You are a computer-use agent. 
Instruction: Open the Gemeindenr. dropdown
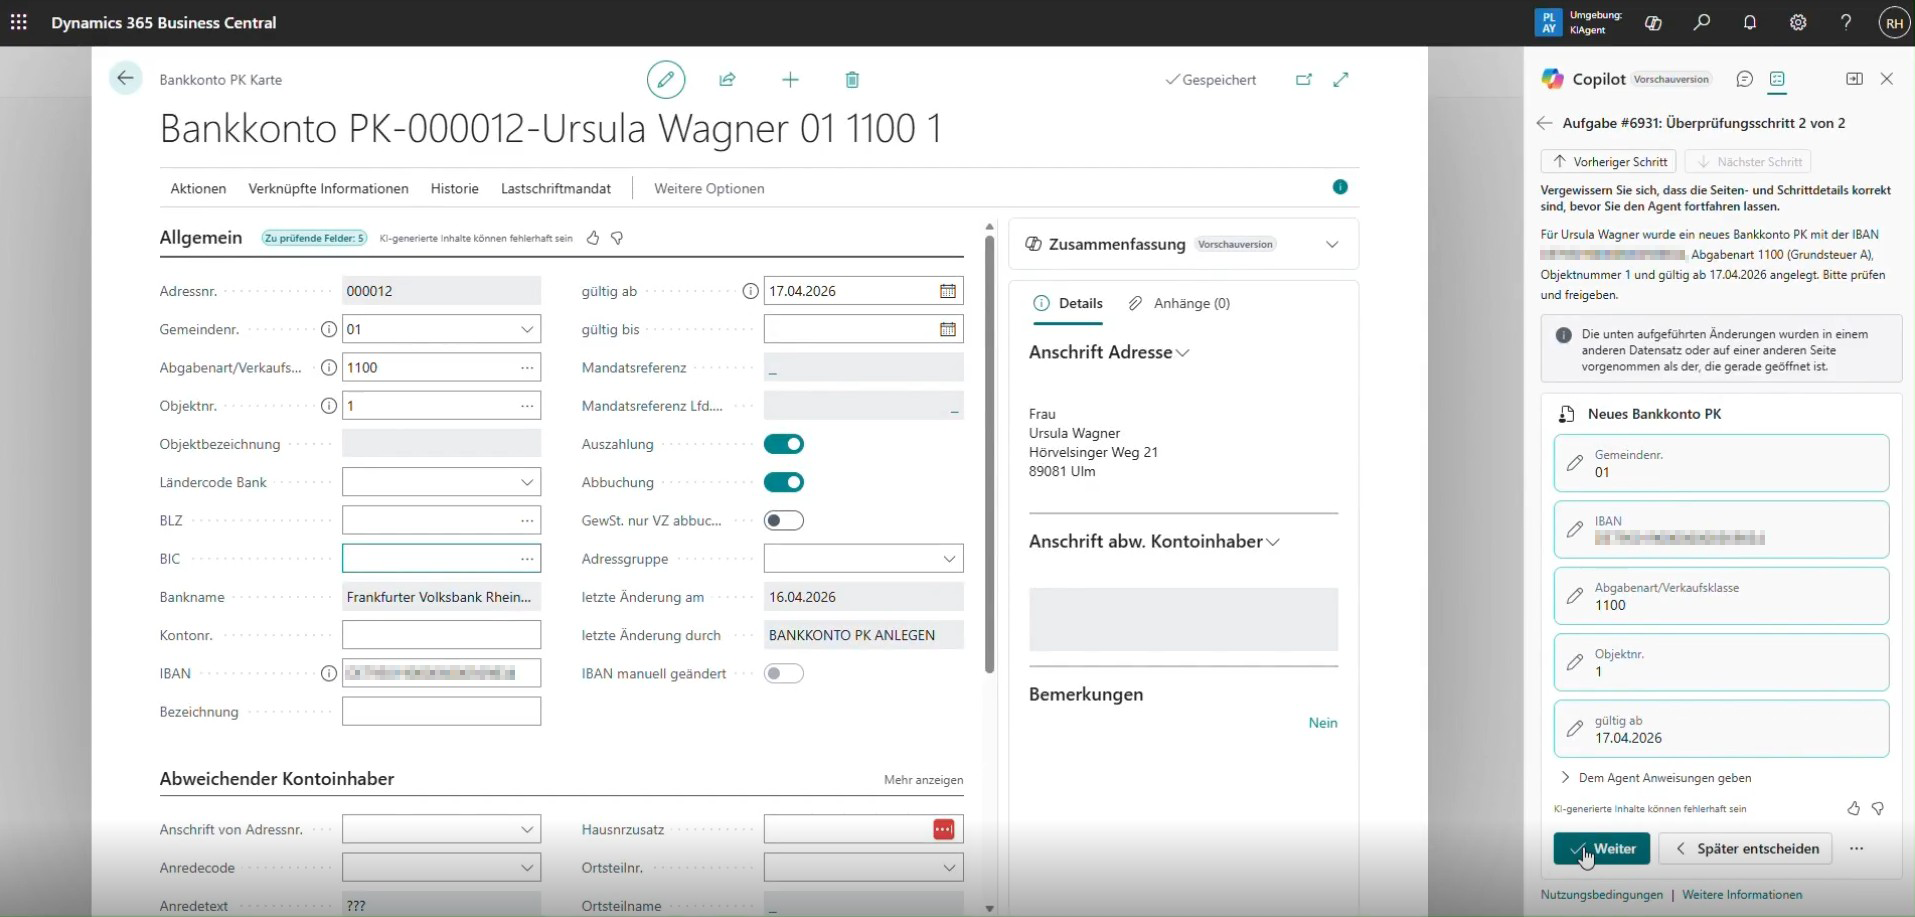click(x=527, y=329)
